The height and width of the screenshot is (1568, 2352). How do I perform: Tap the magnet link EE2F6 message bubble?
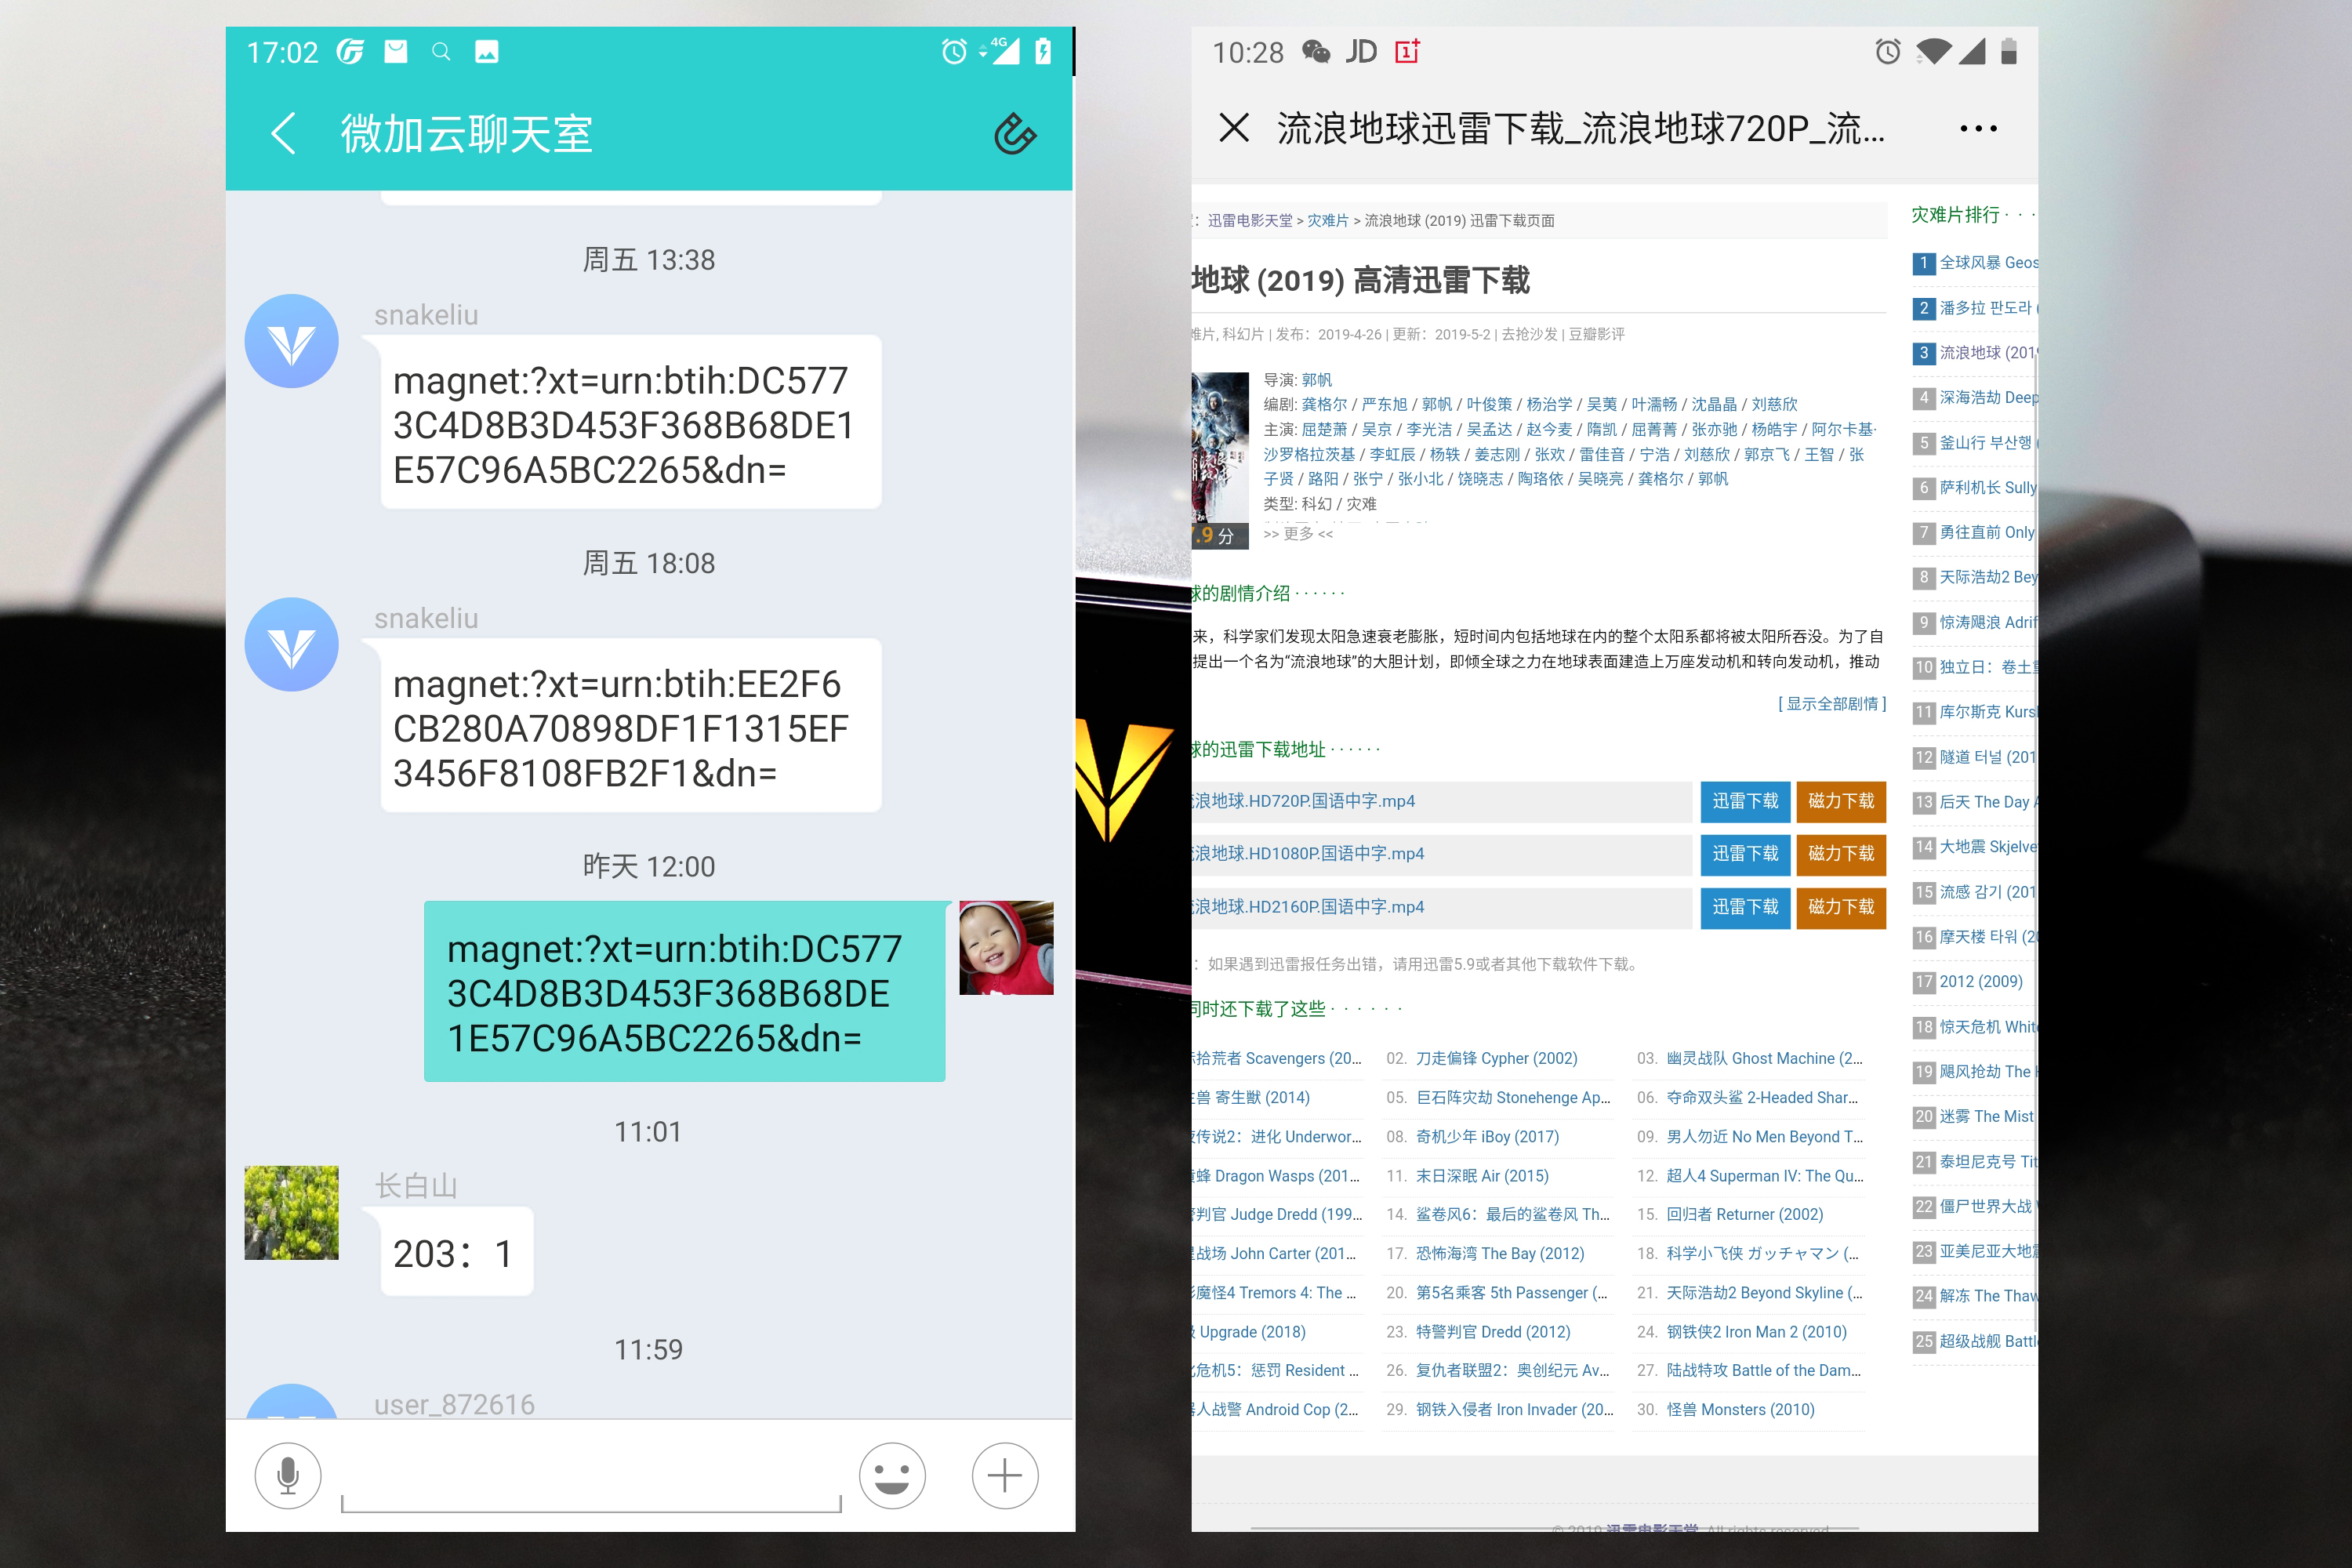click(630, 725)
